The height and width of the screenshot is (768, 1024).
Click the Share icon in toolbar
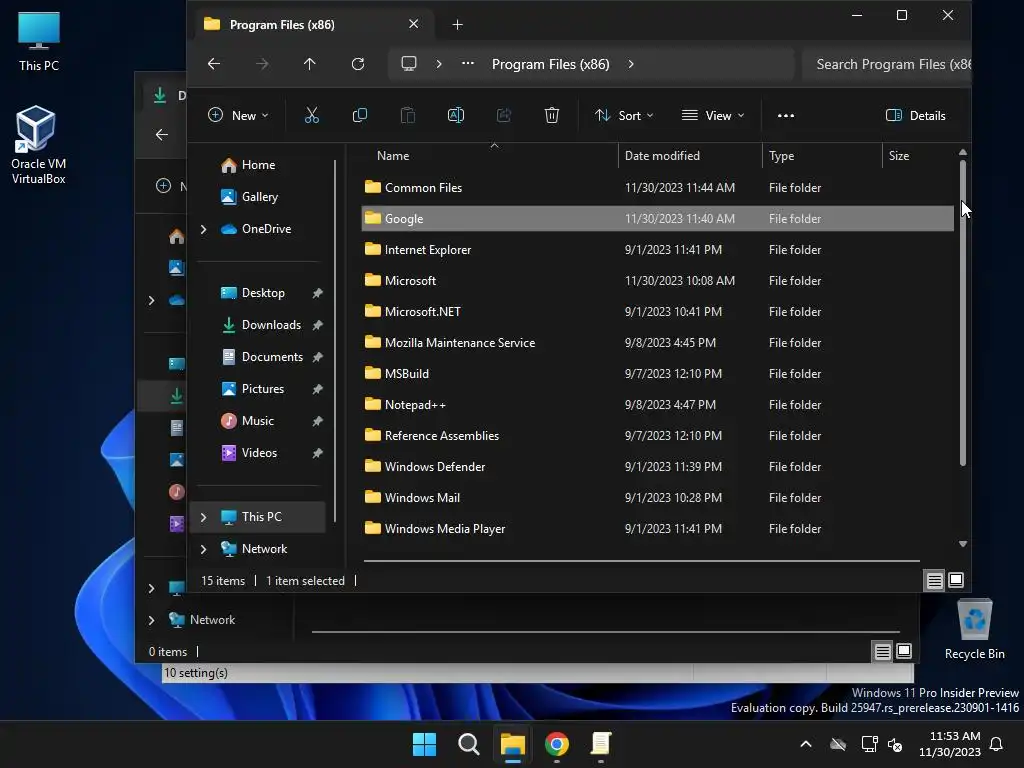[504, 116]
